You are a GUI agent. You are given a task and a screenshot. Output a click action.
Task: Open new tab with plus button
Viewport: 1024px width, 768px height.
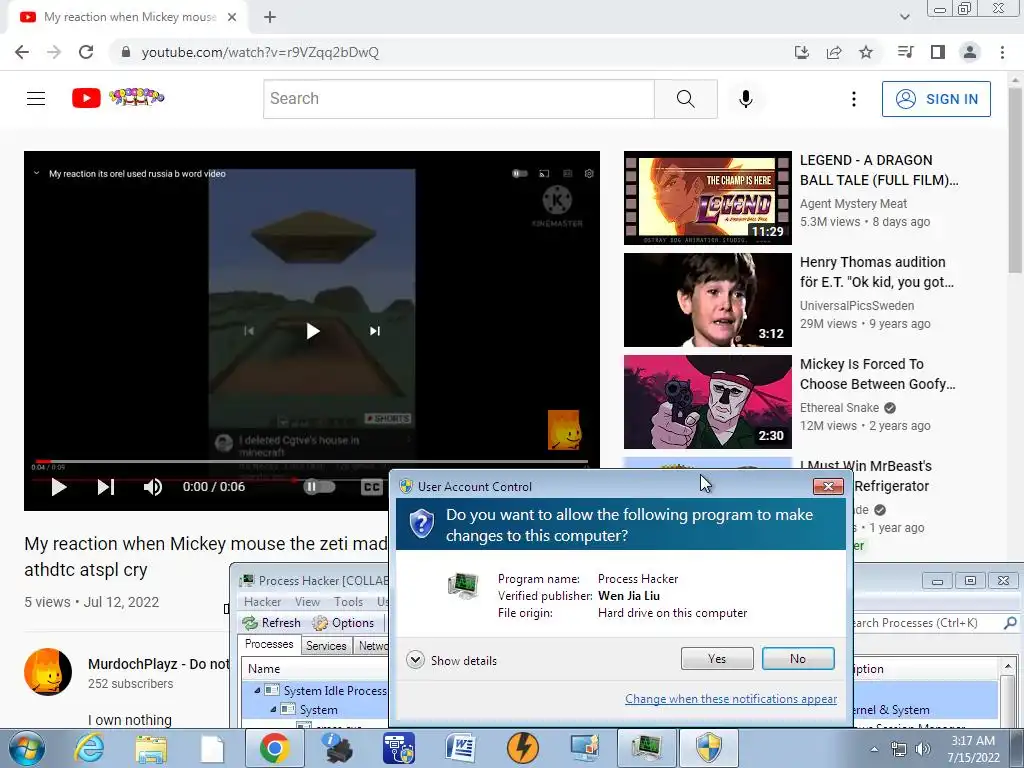click(x=270, y=17)
